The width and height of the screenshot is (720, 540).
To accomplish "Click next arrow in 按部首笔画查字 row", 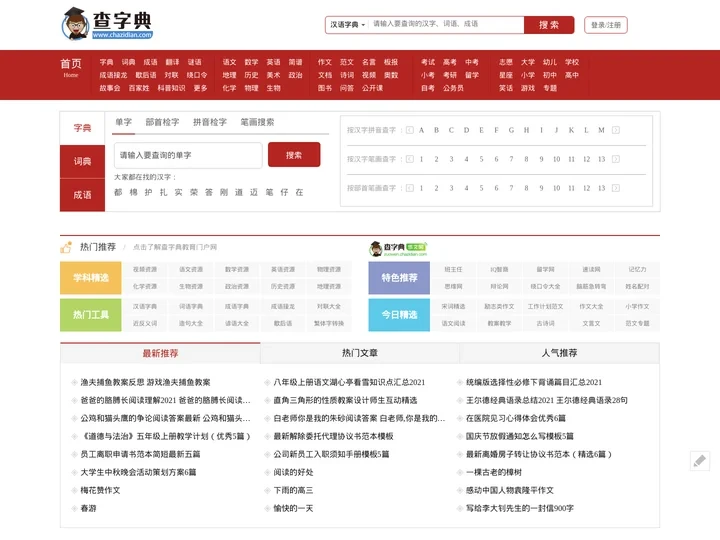I will click(616, 188).
